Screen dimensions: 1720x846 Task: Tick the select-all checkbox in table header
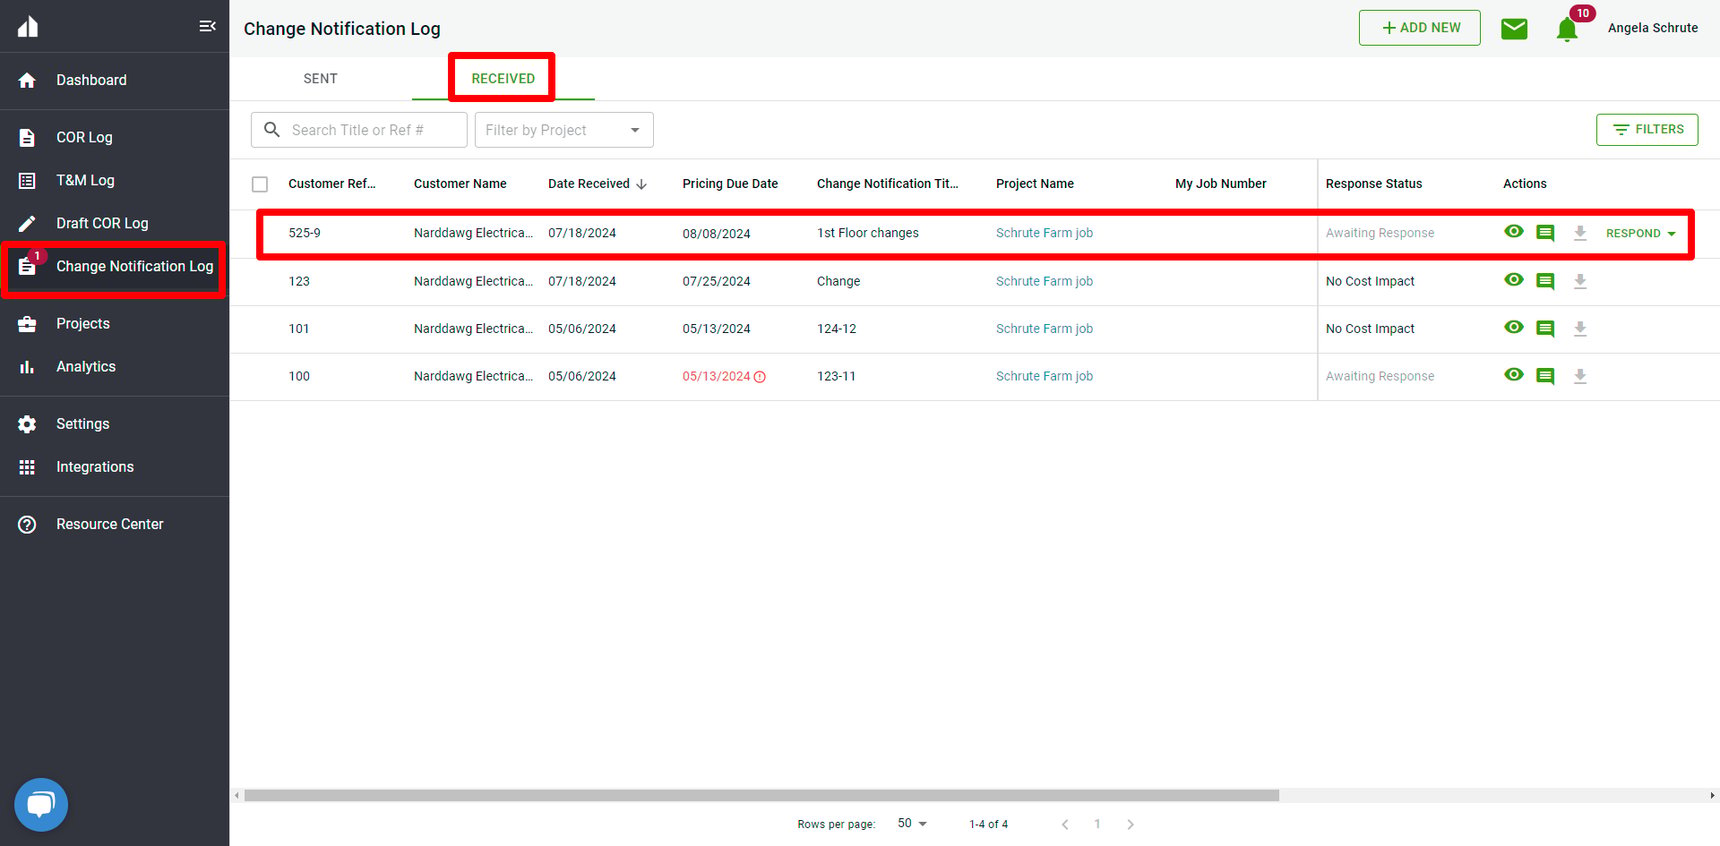260,184
